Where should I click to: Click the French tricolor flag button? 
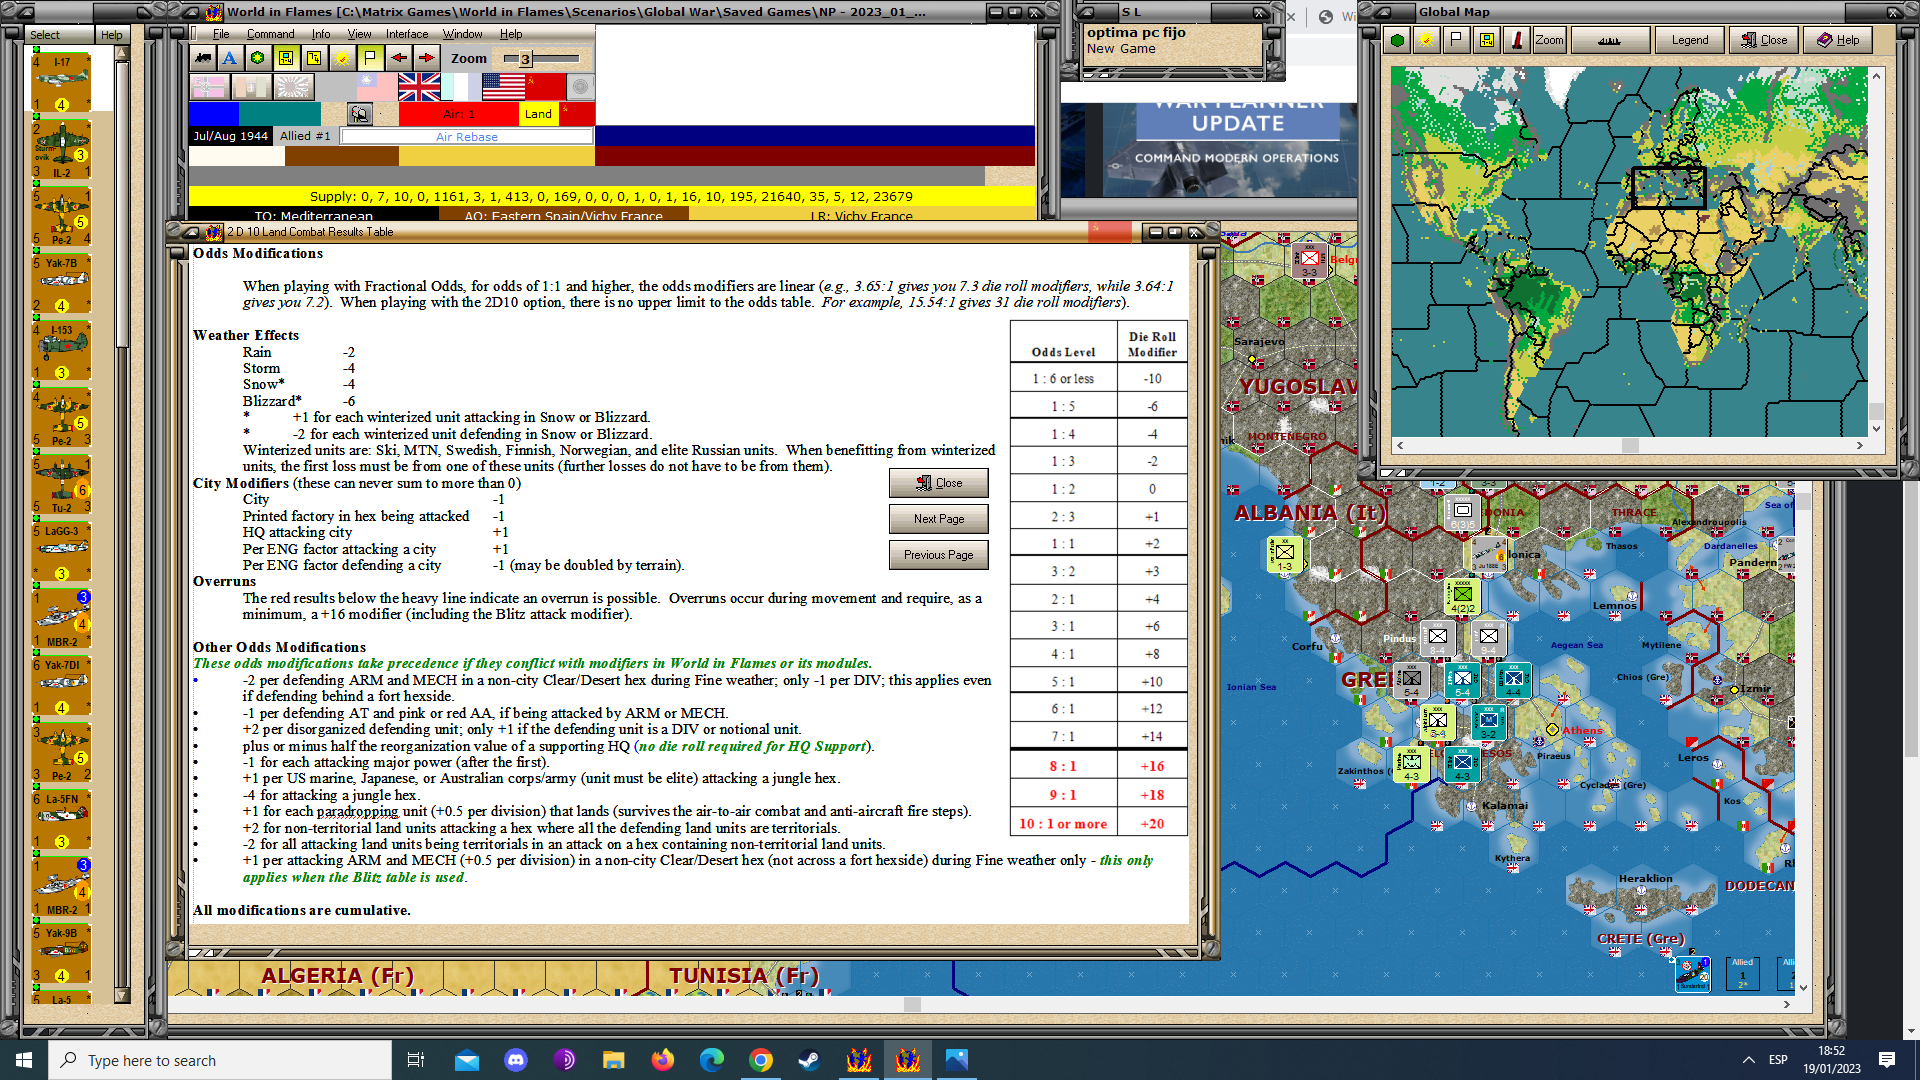coord(461,88)
